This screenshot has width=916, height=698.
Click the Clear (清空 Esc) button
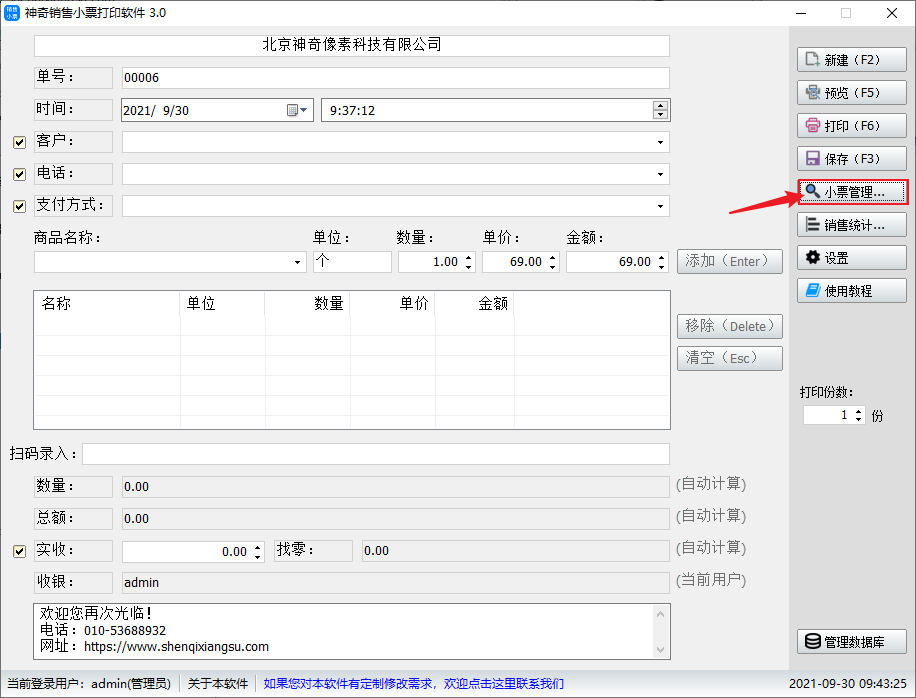(730, 359)
